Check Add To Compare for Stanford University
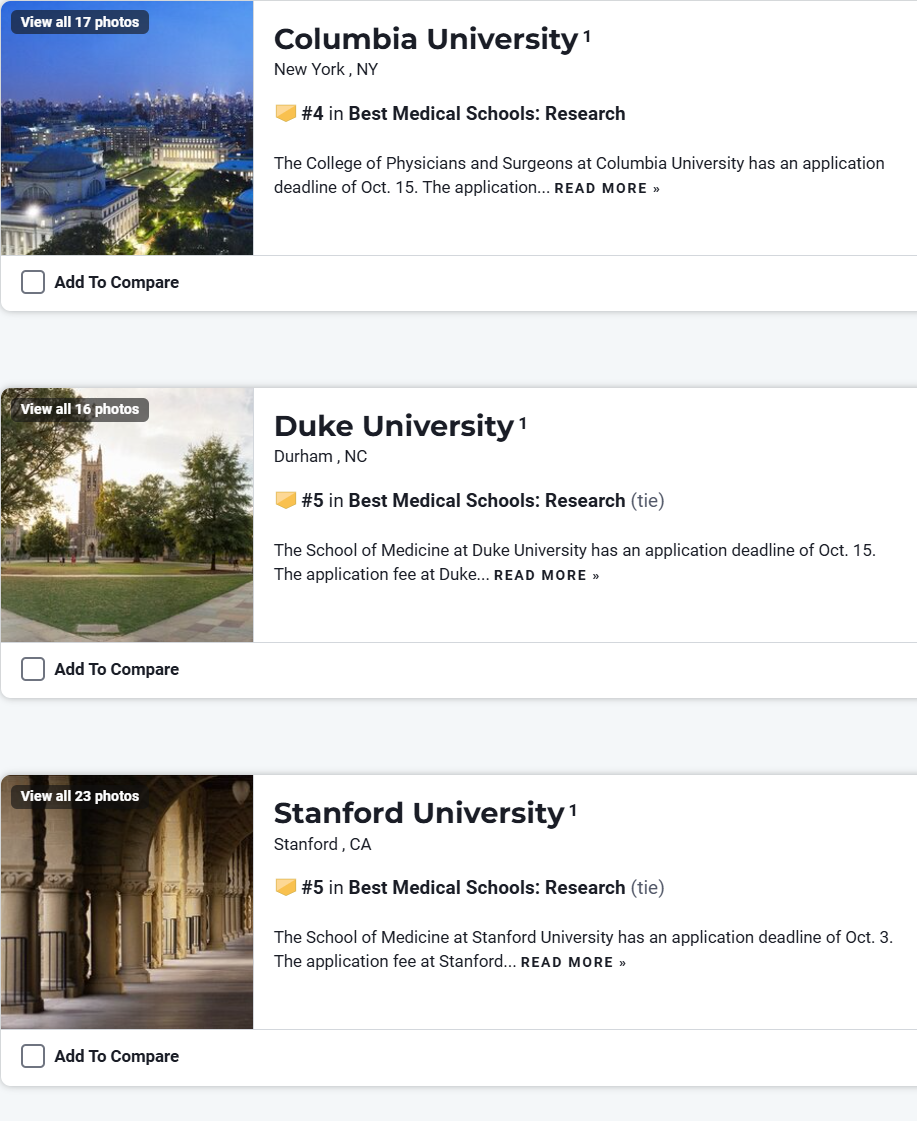The width and height of the screenshot is (917, 1121). (x=33, y=1057)
